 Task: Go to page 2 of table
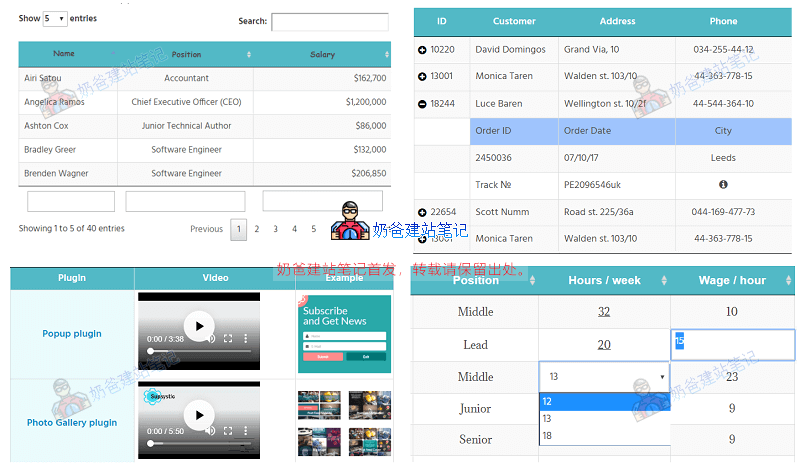[257, 229]
